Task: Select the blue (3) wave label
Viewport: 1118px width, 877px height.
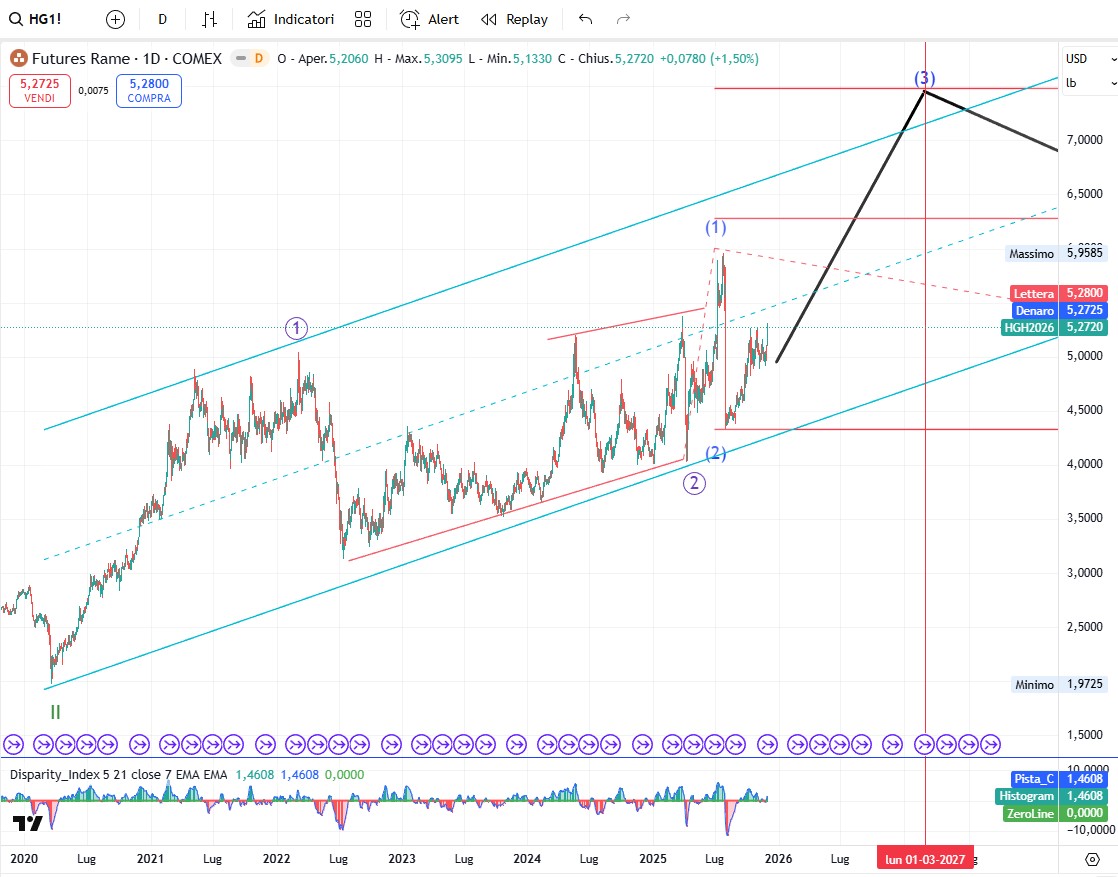Action: coord(925,78)
